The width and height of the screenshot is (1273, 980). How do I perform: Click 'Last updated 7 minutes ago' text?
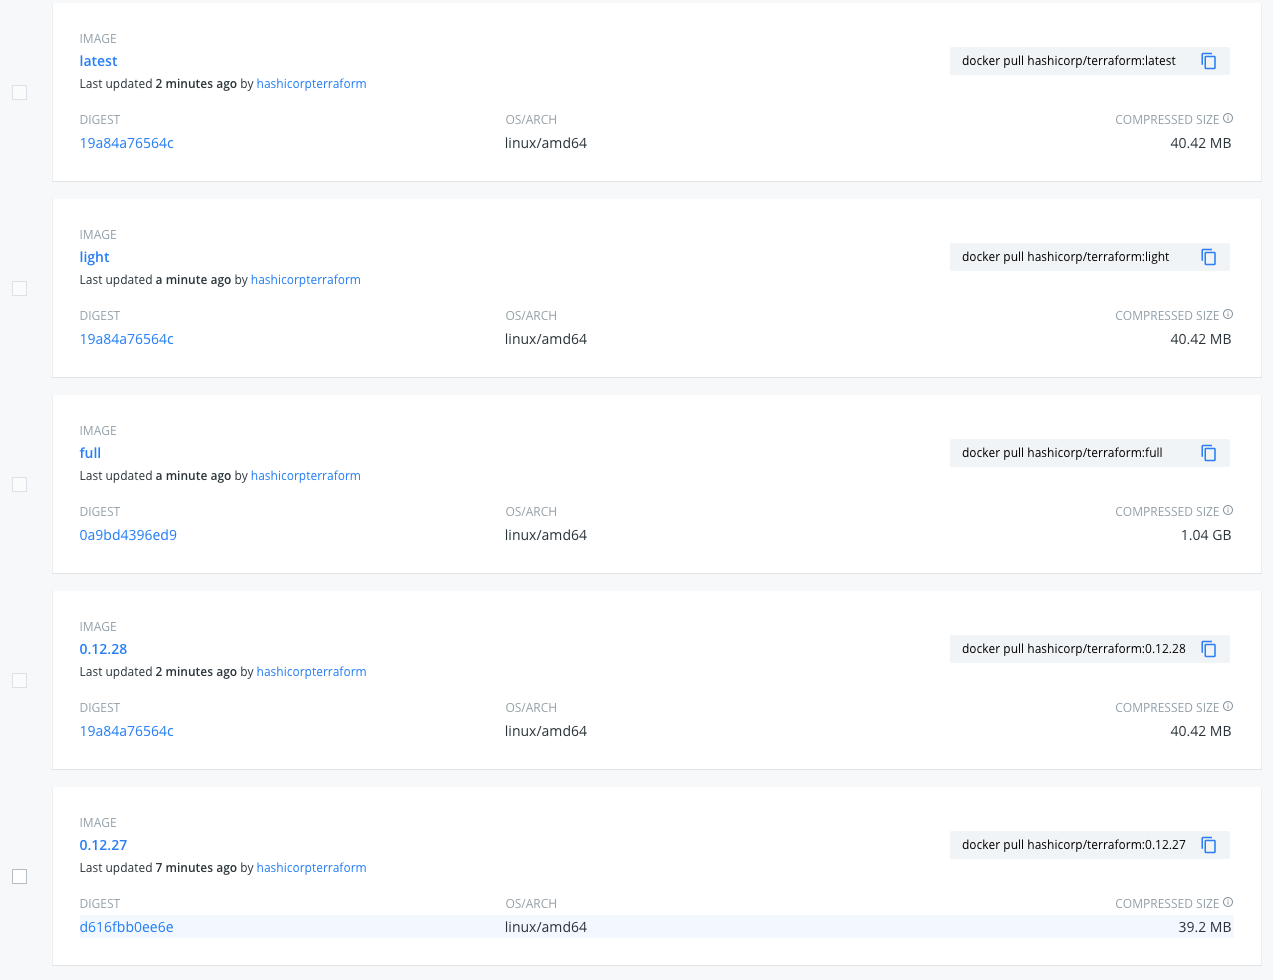point(158,868)
